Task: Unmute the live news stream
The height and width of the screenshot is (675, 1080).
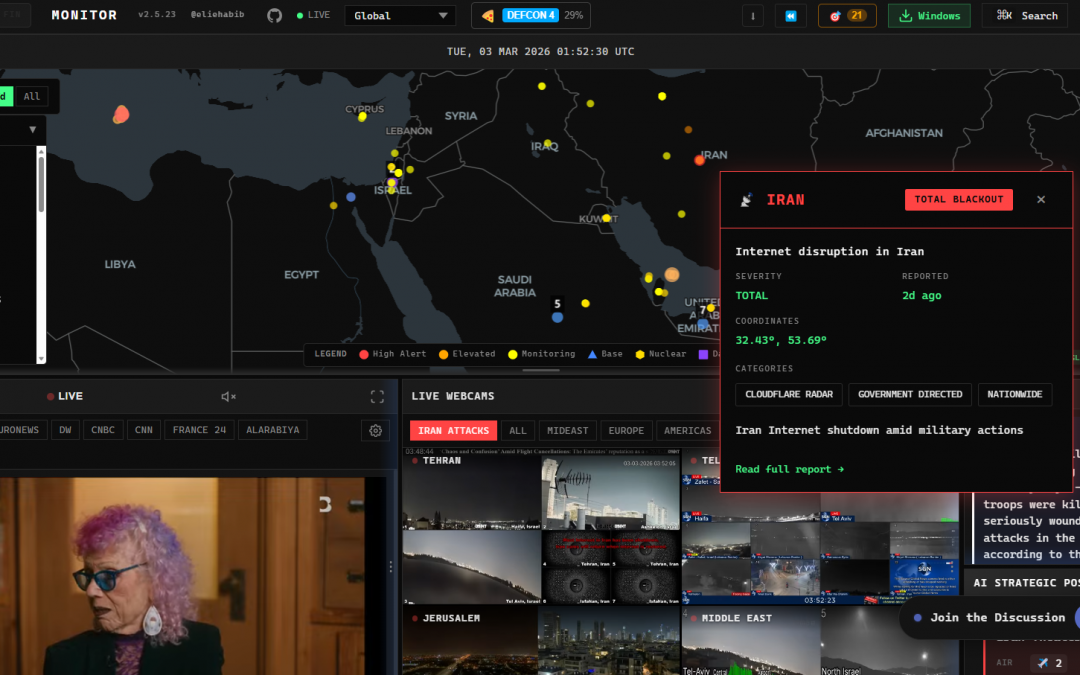Action: (x=228, y=397)
